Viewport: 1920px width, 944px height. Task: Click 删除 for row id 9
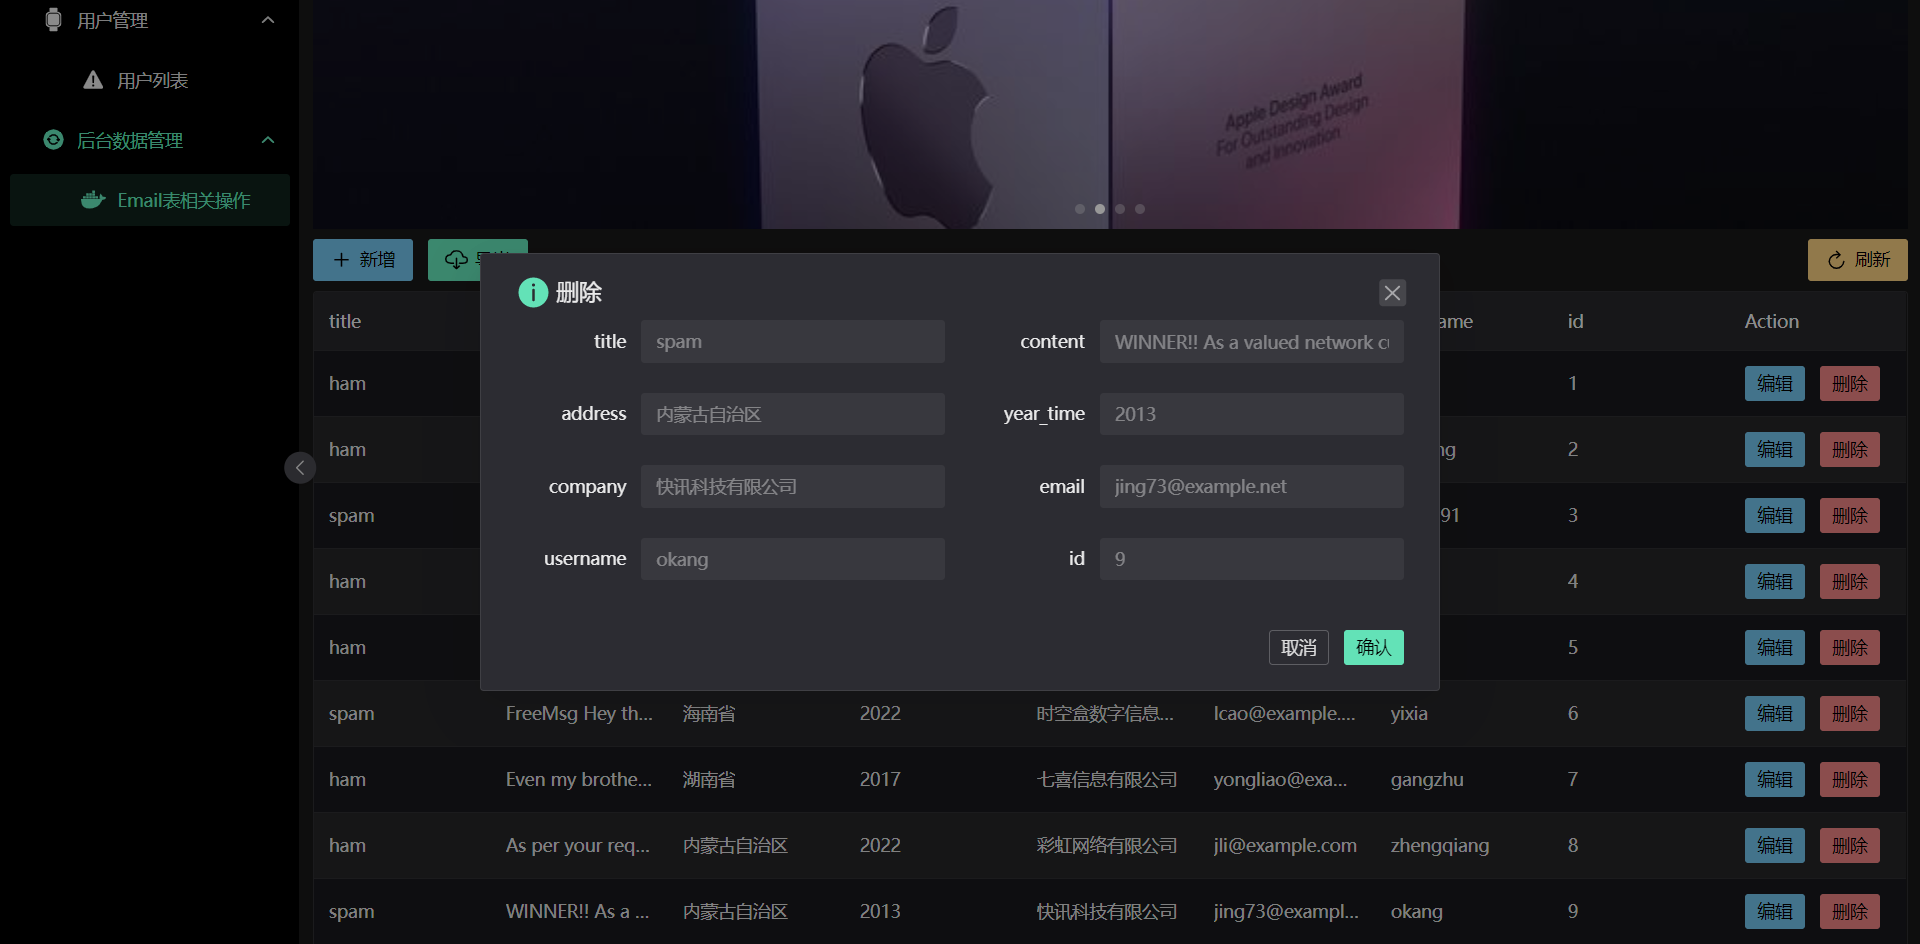(1850, 912)
